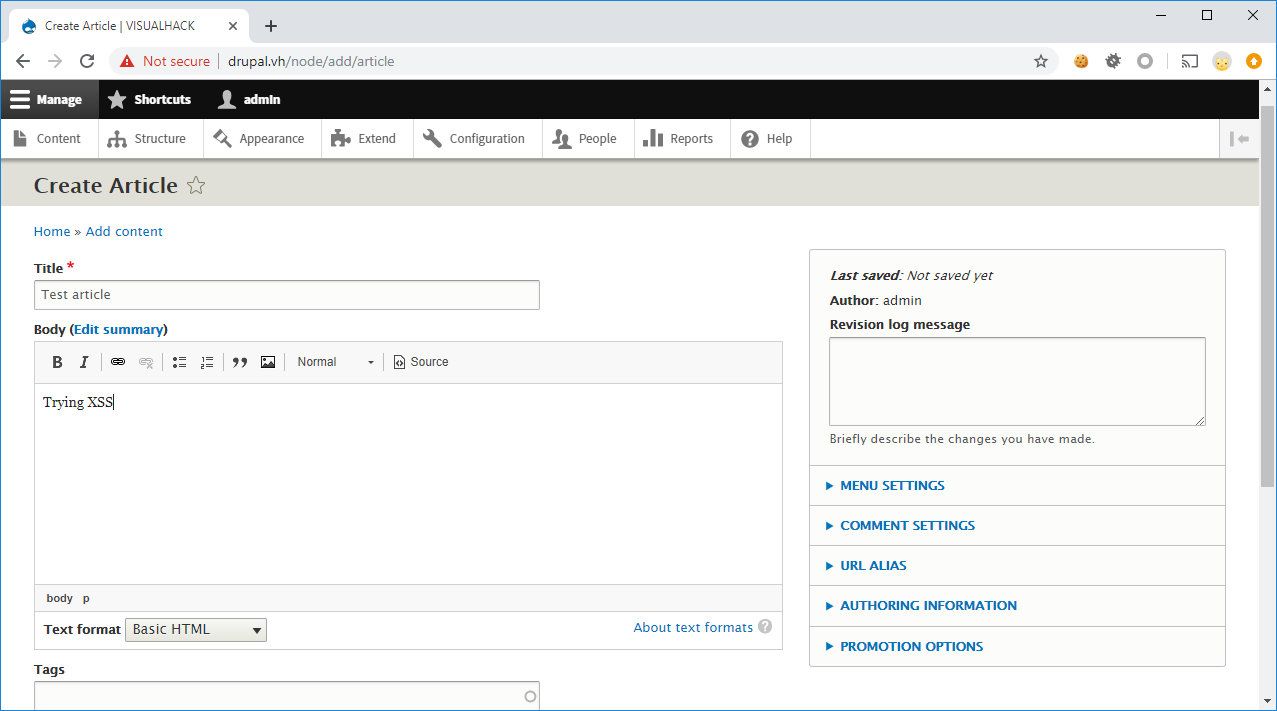
Task: Open a new browser tab
Action: (x=271, y=26)
